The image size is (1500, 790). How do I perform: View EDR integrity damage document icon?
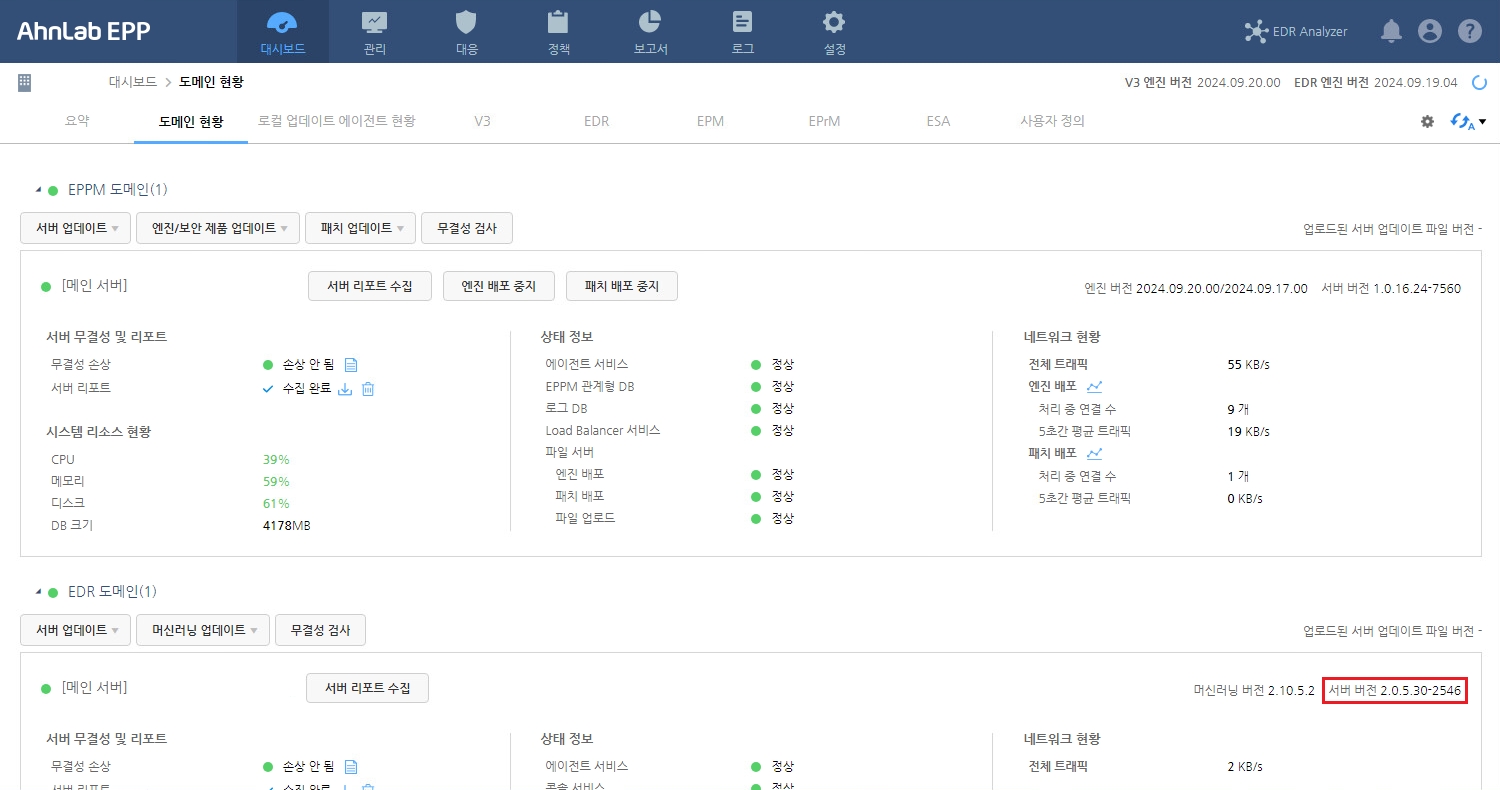coord(351,767)
